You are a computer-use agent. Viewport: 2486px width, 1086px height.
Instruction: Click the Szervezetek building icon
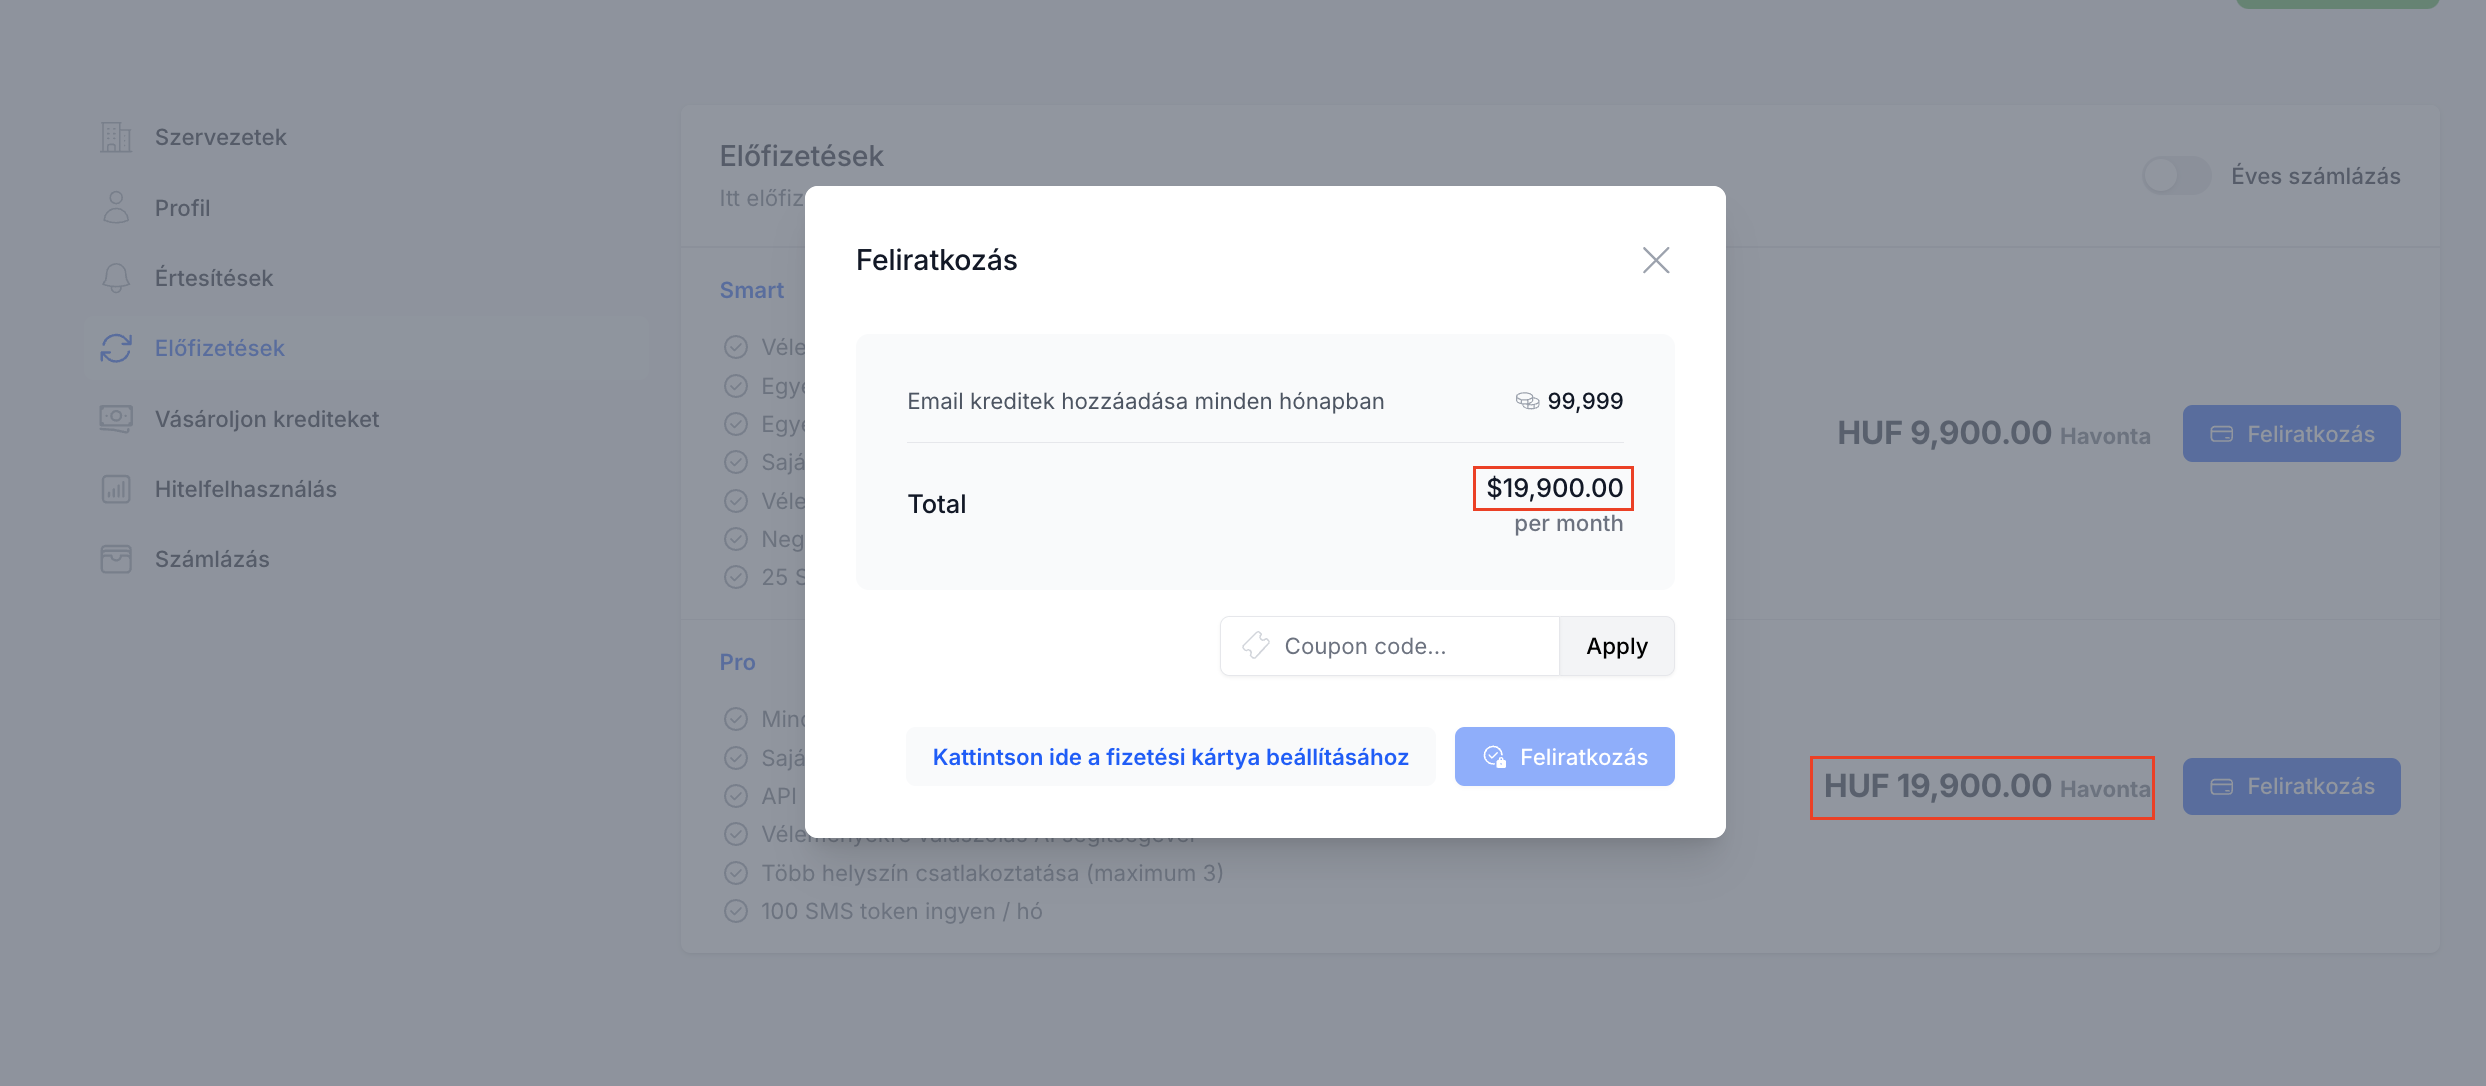pos(116,137)
